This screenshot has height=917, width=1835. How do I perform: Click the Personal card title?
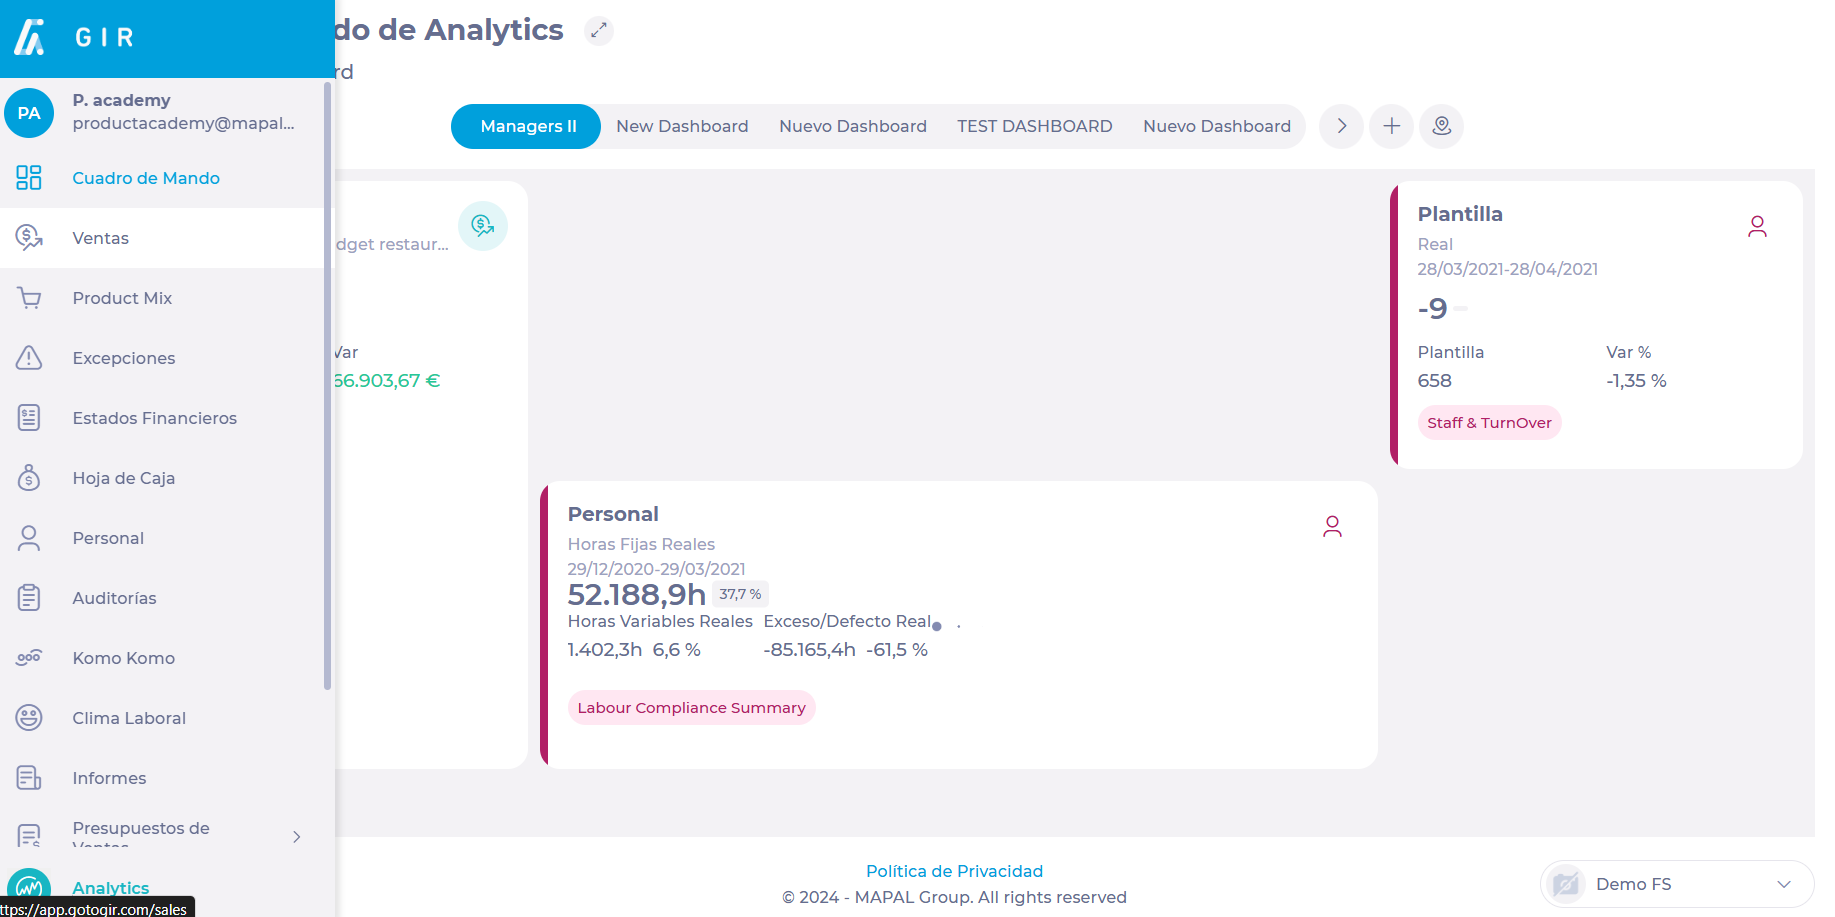613,514
